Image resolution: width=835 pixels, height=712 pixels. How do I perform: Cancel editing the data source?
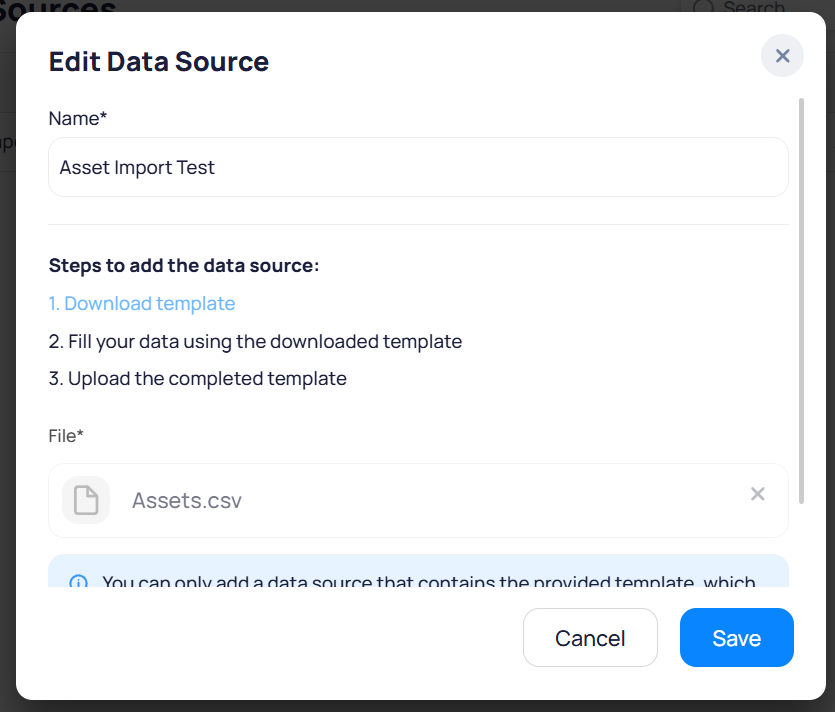pyautogui.click(x=590, y=638)
